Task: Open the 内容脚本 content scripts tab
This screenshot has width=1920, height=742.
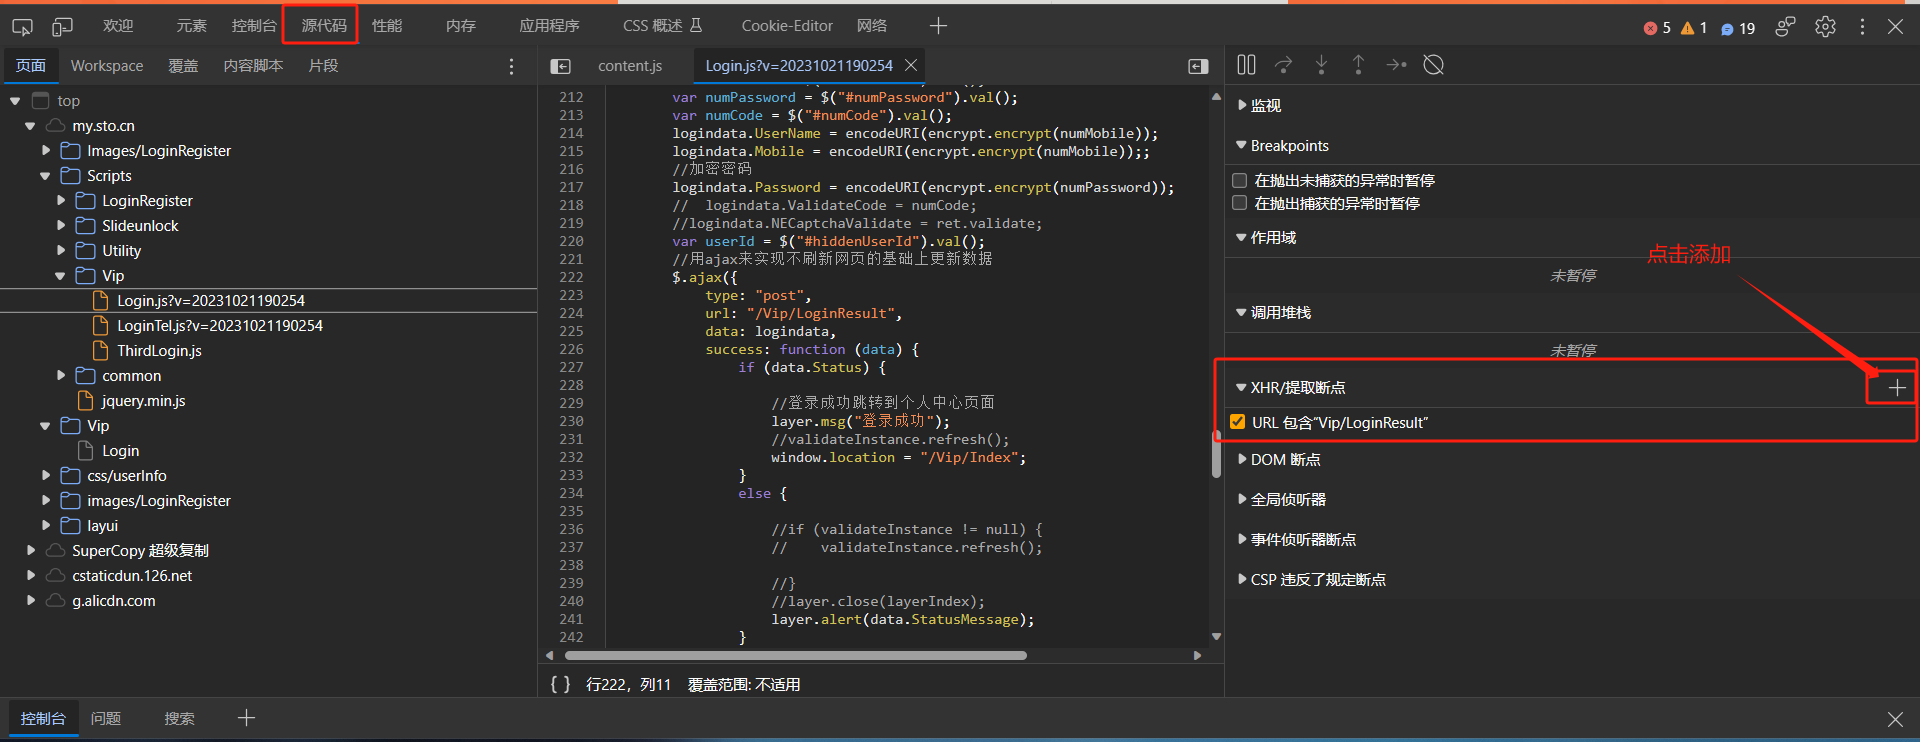Action: (253, 66)
